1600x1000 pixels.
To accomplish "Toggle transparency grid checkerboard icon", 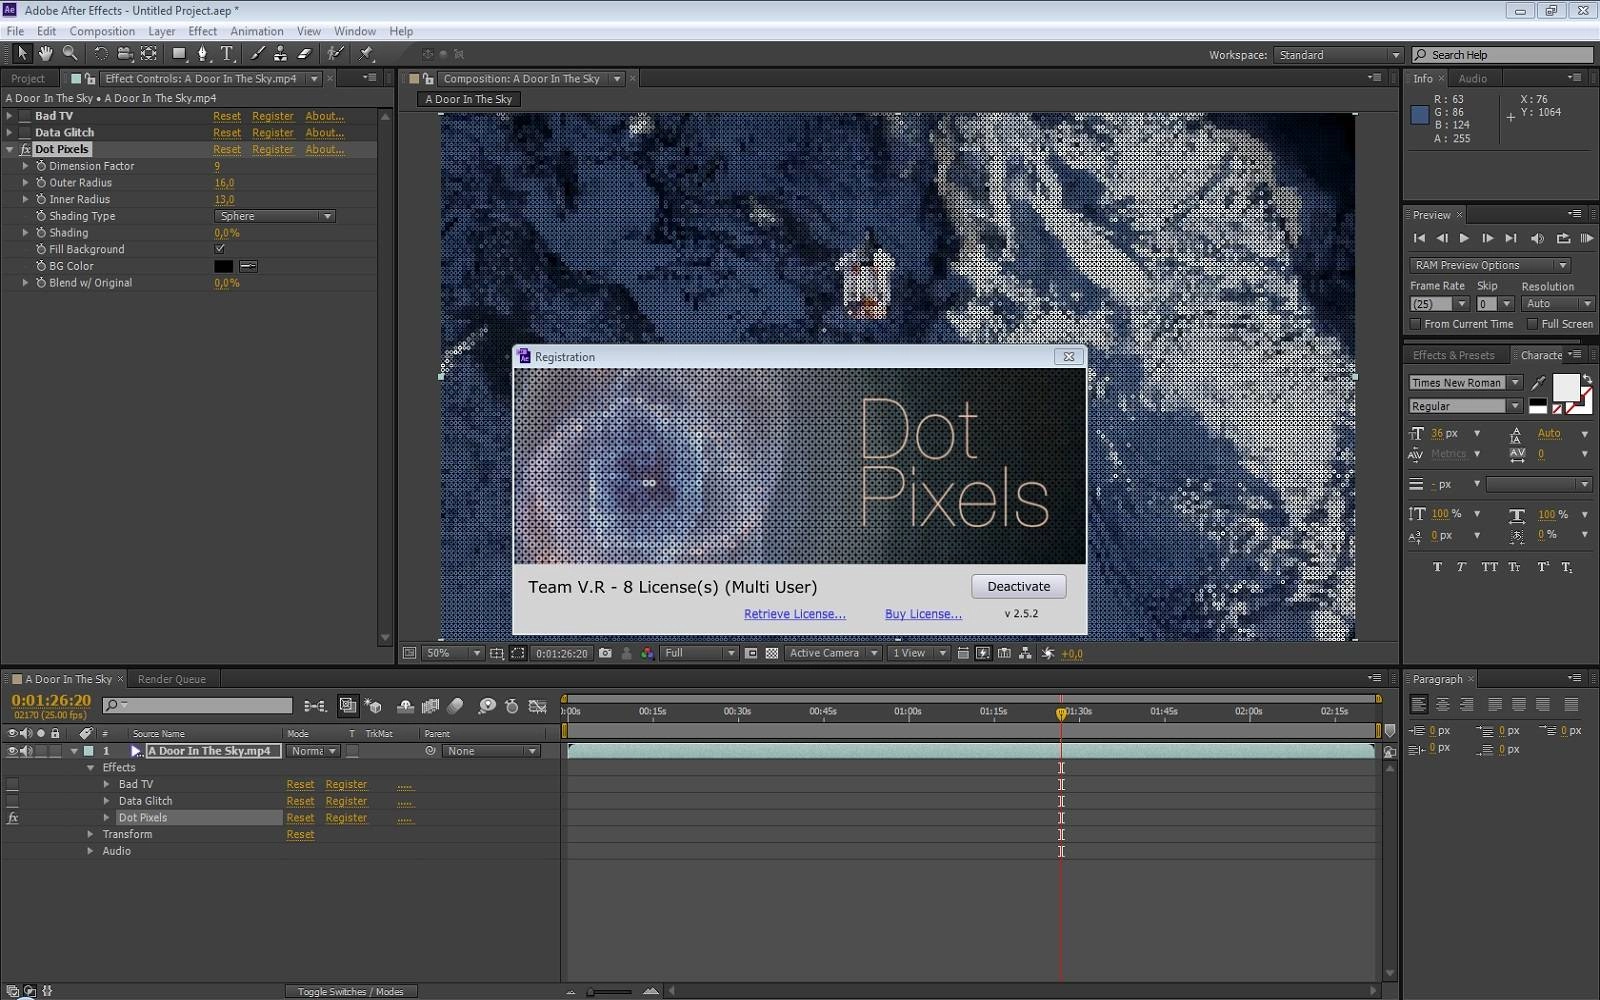I will coord(772,653).
